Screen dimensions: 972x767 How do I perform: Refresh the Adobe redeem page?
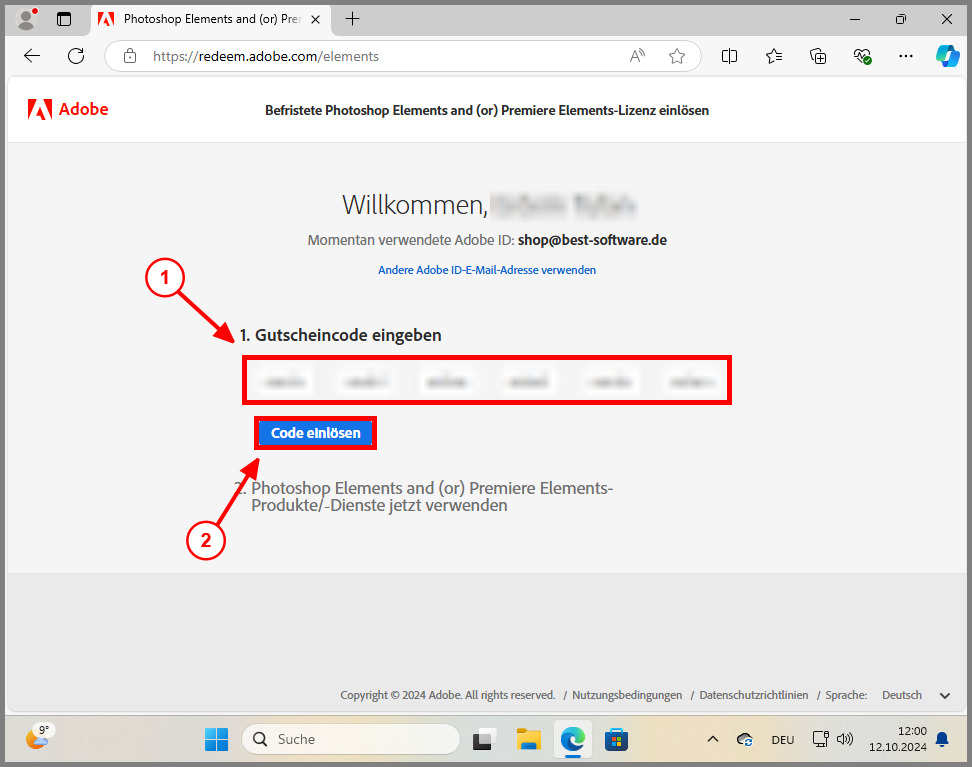tap(75, 56)
